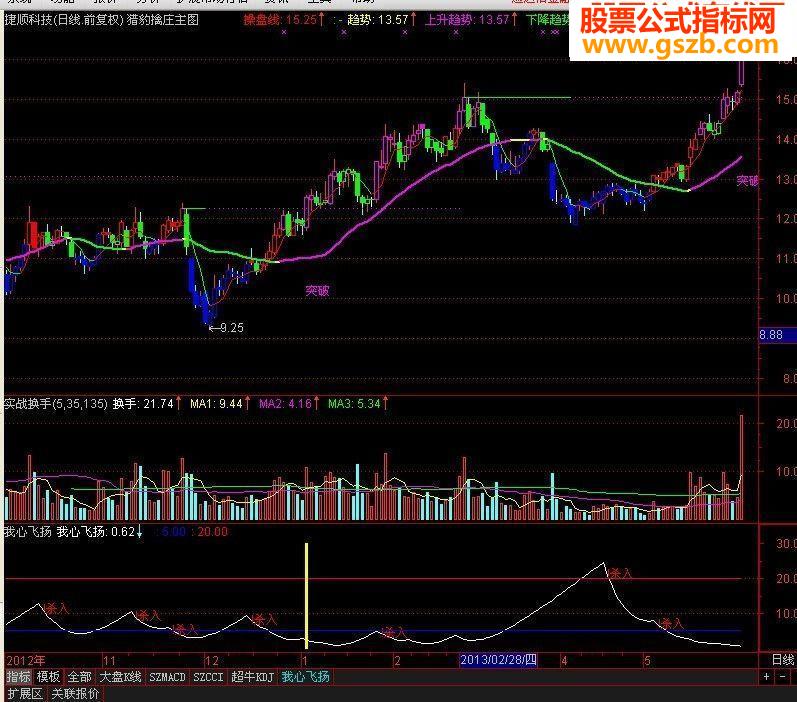This screenshot has width=797, height=702.
Task: Click the tallest volume bar at far right
Action: coord(742,468)
